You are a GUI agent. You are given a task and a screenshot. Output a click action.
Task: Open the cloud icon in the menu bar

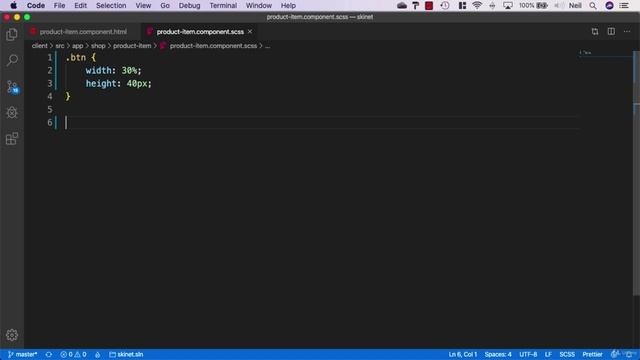coord(402,5)
